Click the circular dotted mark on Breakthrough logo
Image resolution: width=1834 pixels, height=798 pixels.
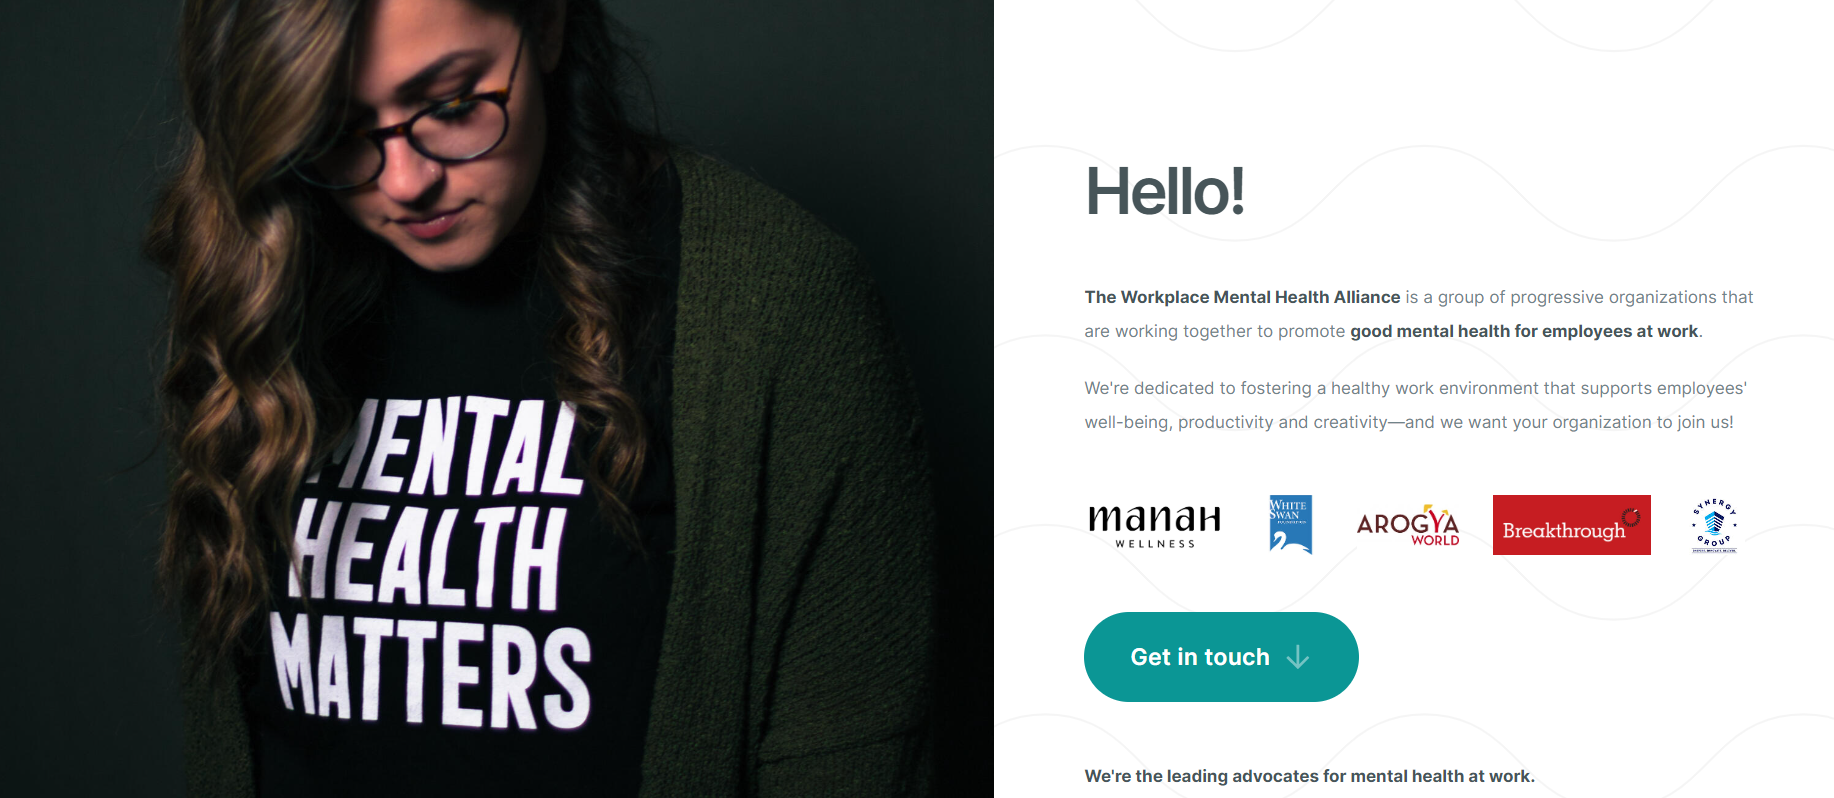[x=1631, y=517]
